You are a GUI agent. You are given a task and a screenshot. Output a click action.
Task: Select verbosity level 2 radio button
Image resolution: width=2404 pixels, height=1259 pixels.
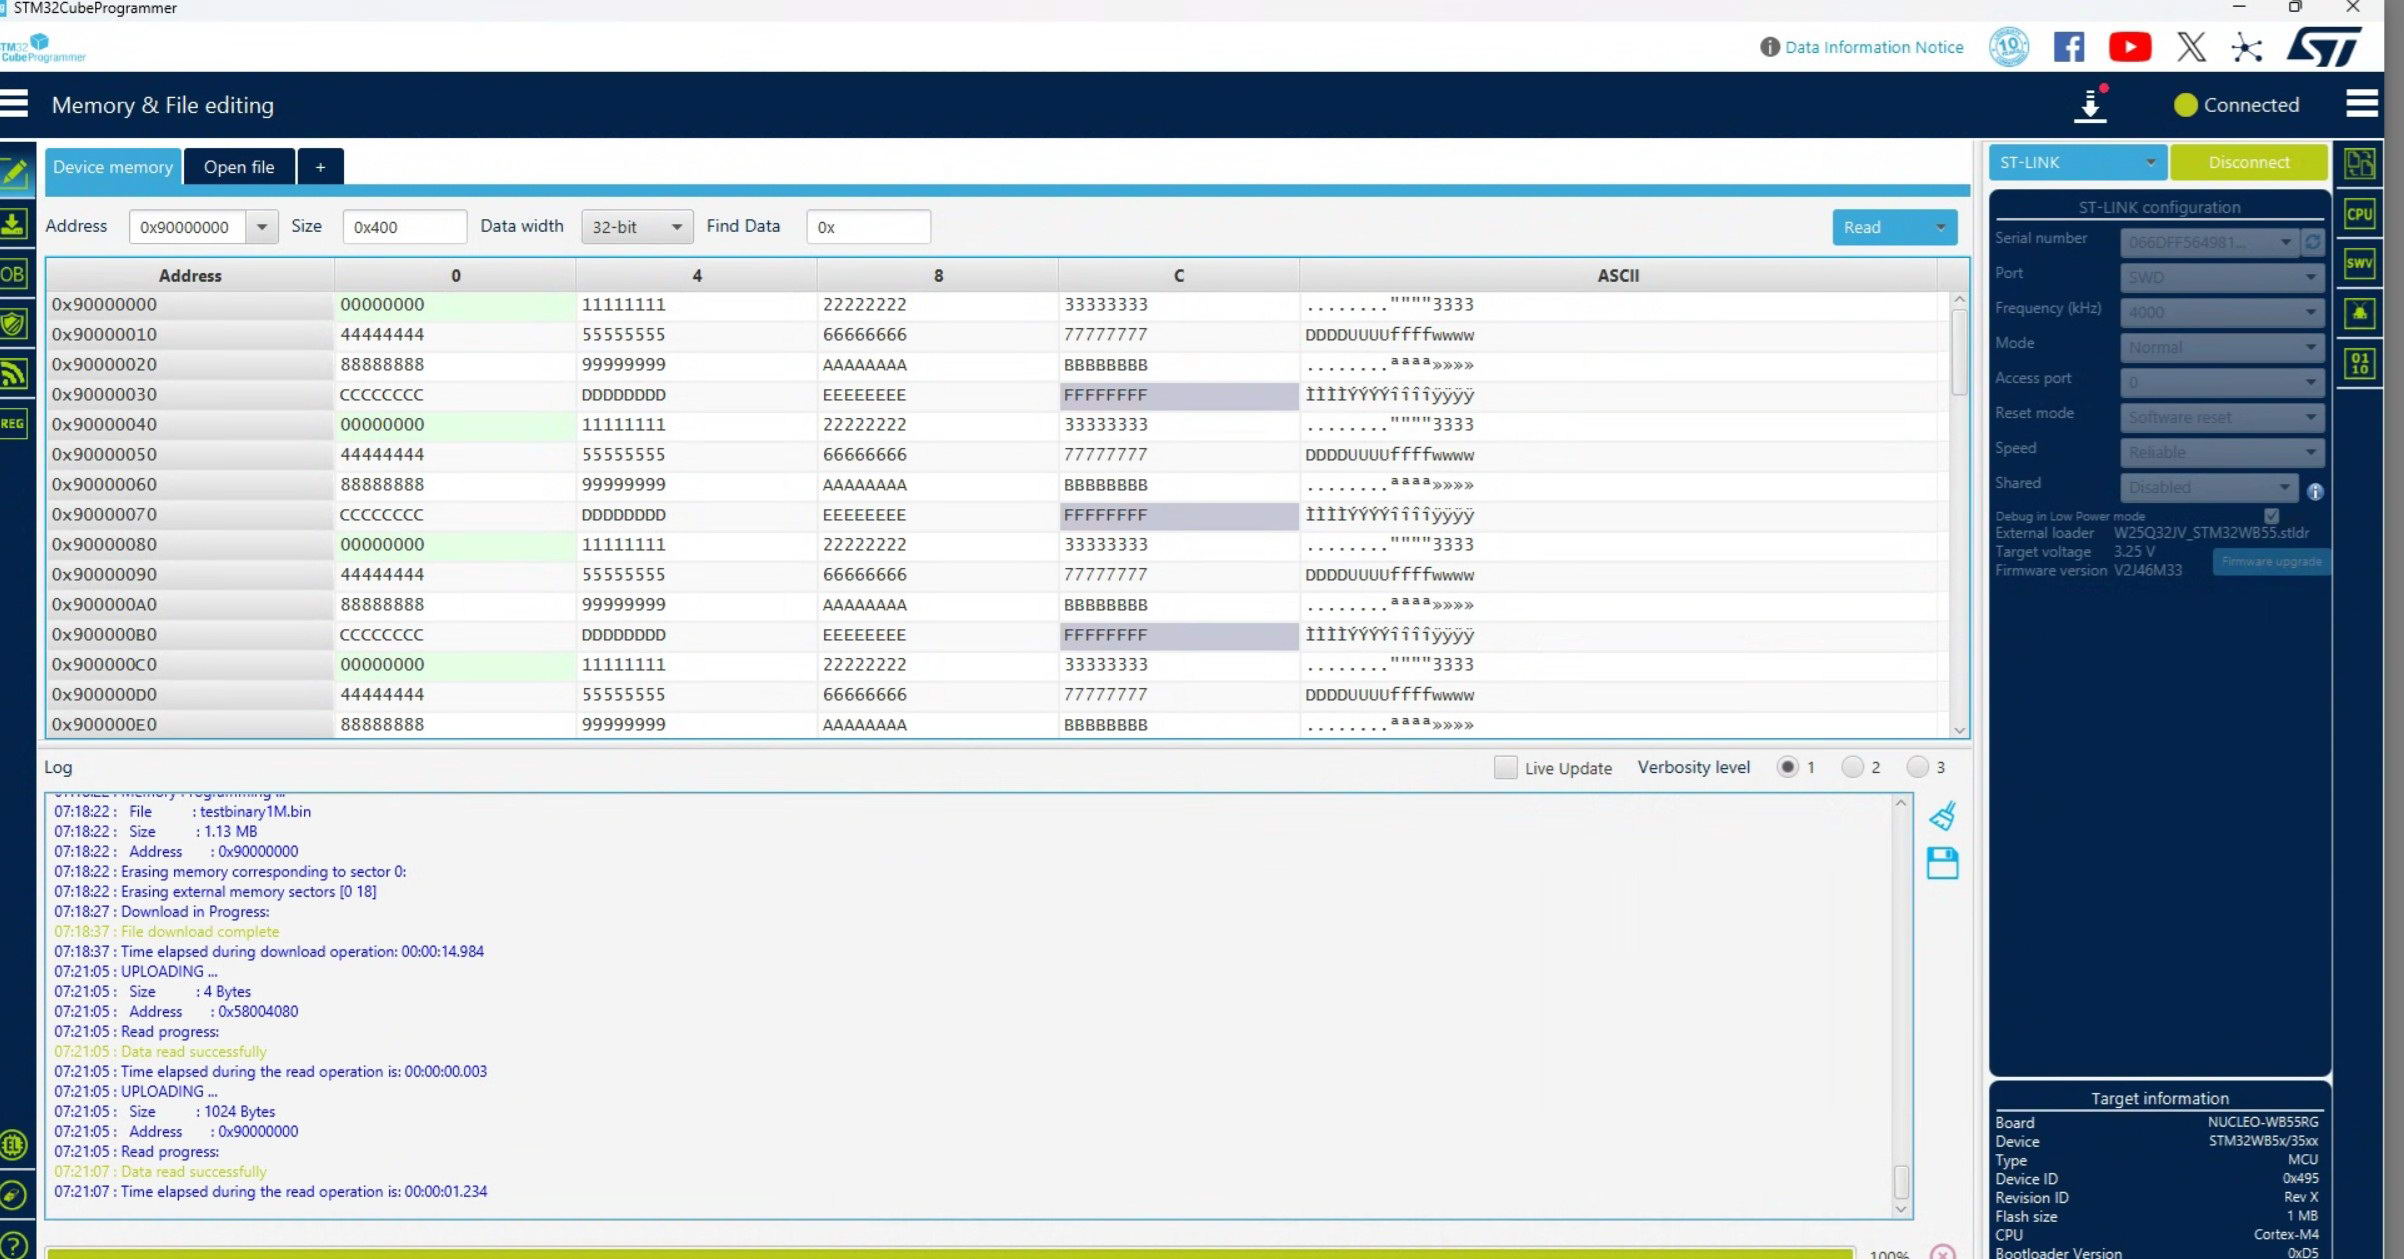pos(1852,767)
